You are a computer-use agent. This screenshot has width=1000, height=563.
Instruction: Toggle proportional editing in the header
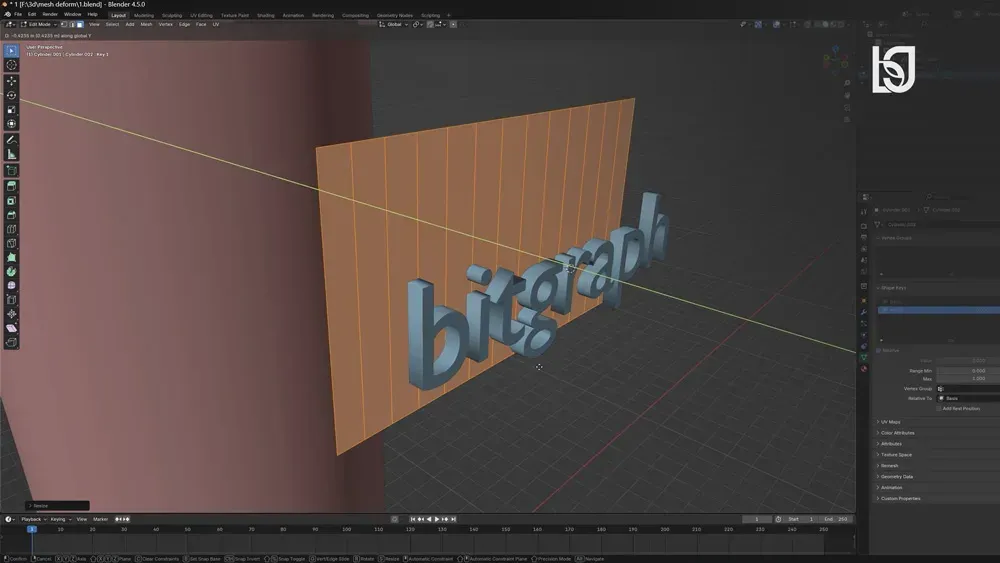(x=453, y=24)
